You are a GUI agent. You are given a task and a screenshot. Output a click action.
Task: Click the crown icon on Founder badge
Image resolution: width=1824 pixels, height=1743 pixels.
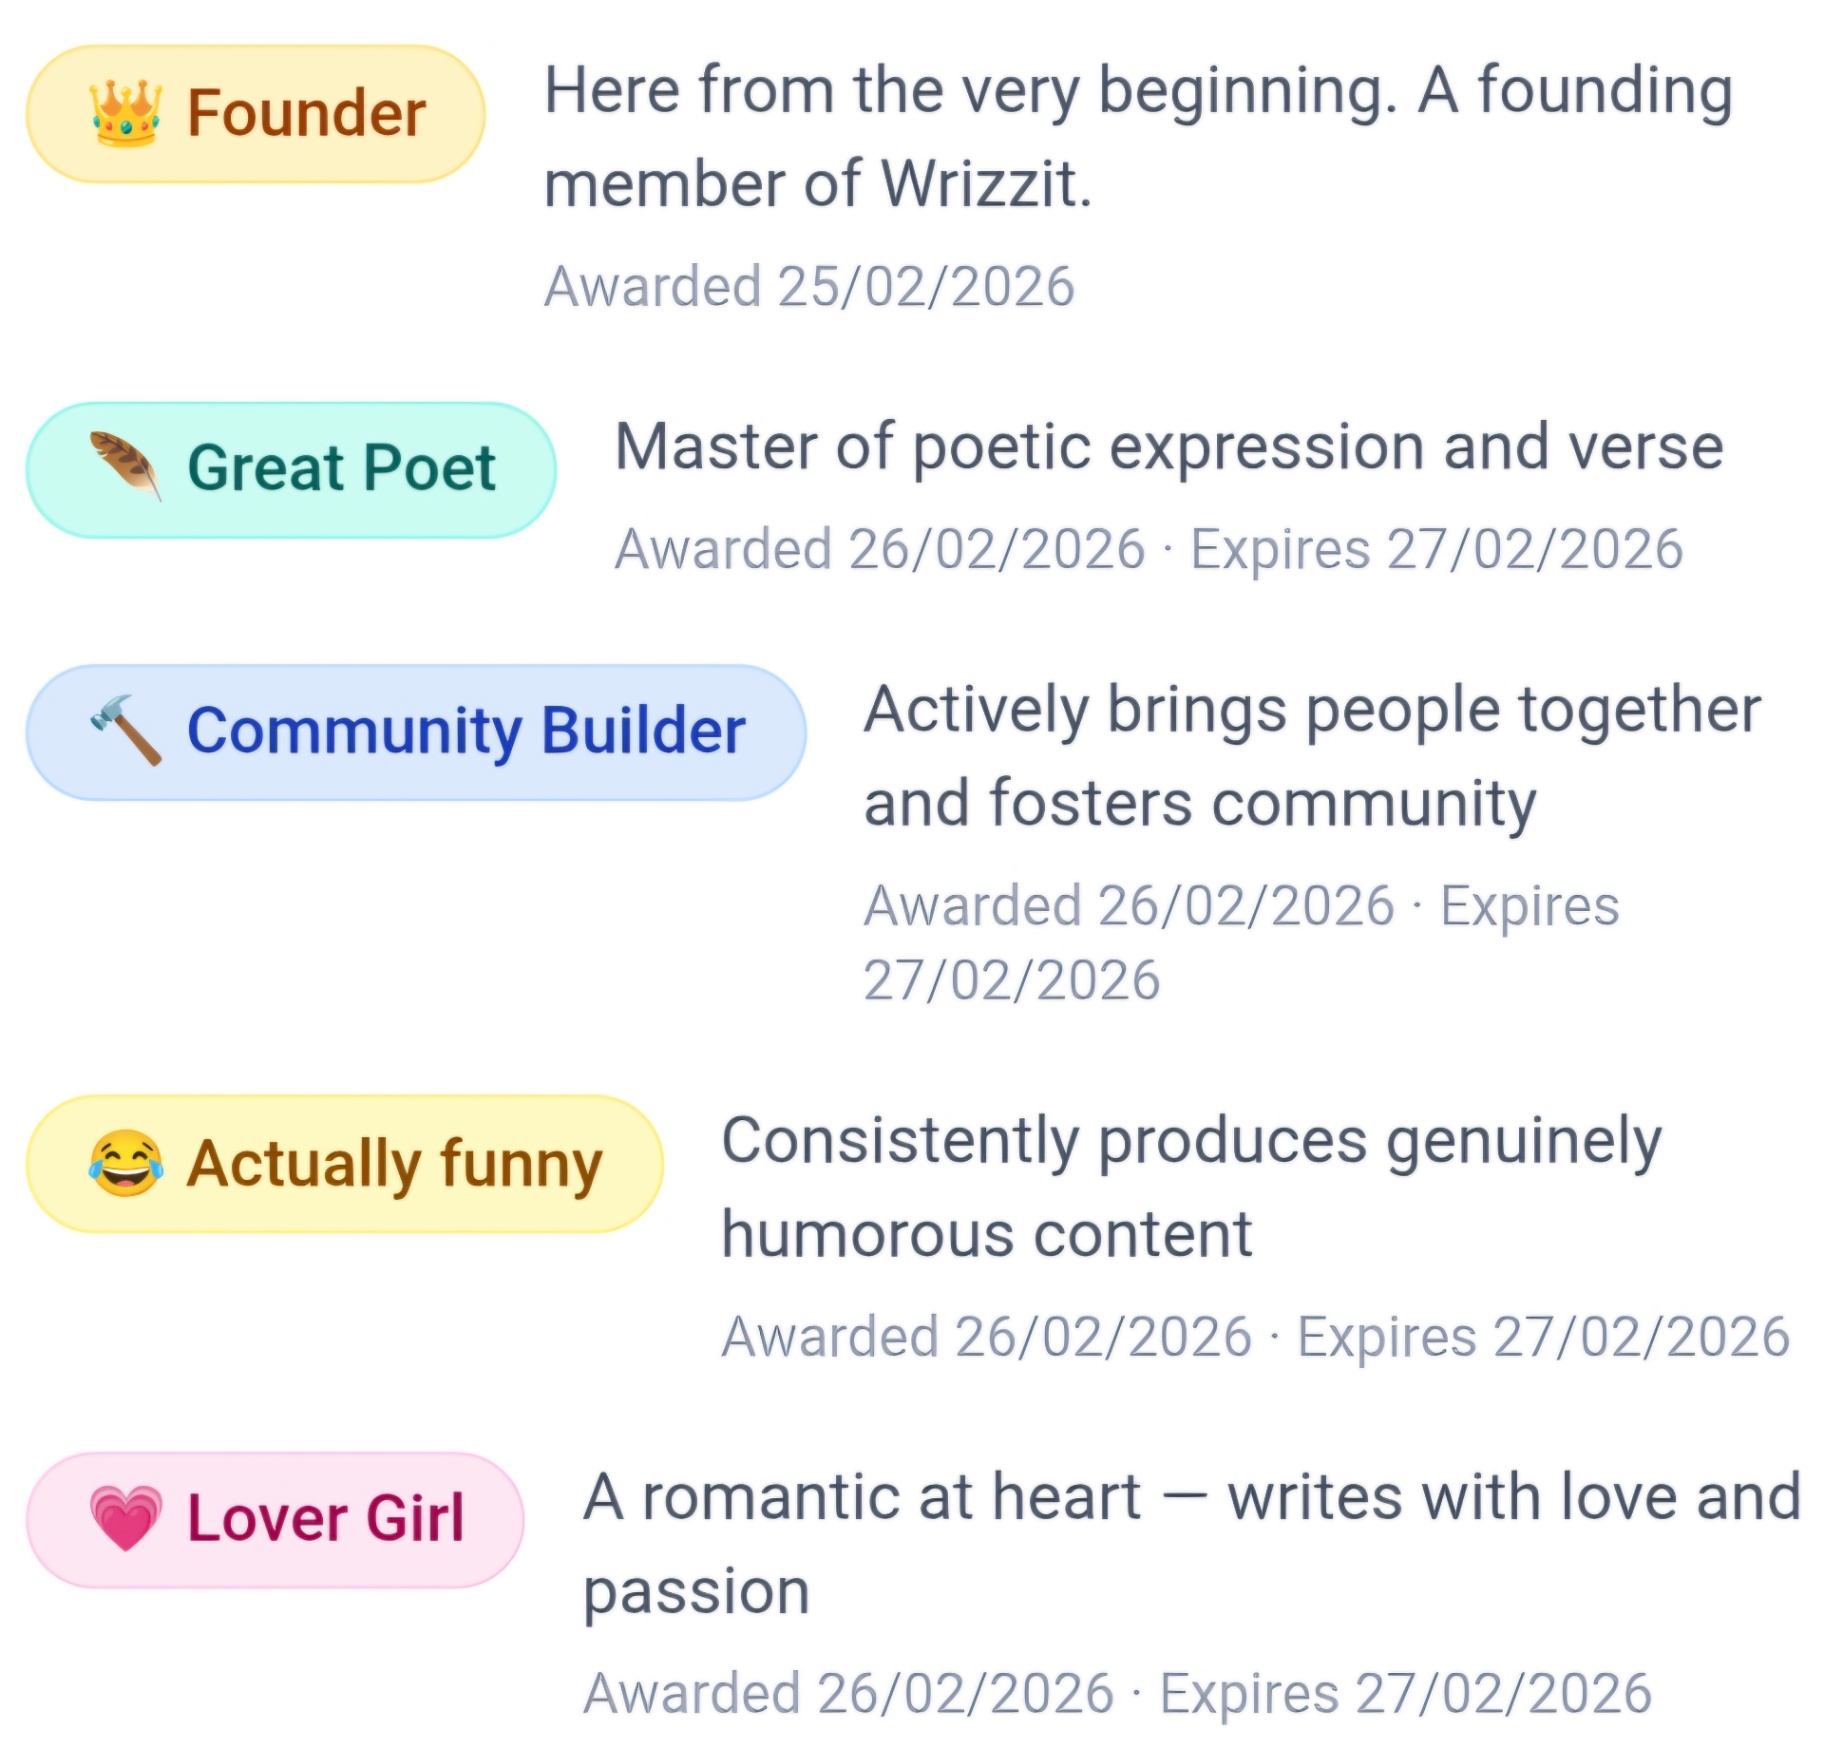(125, 113)
